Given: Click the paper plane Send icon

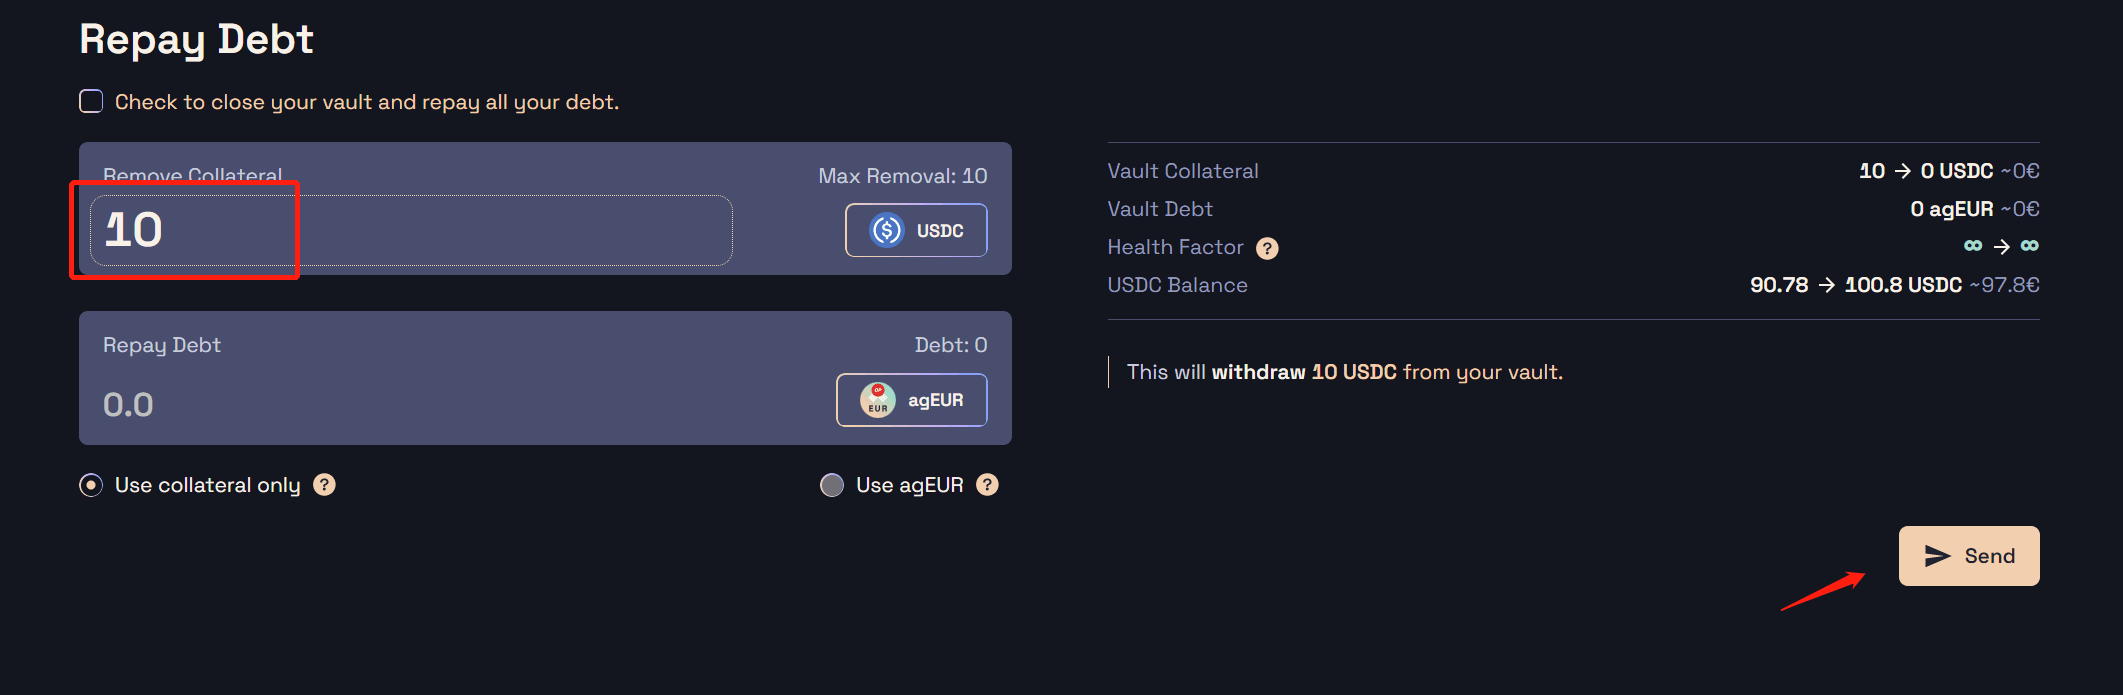Looking at the screenshot, I should coord(1938,556).
